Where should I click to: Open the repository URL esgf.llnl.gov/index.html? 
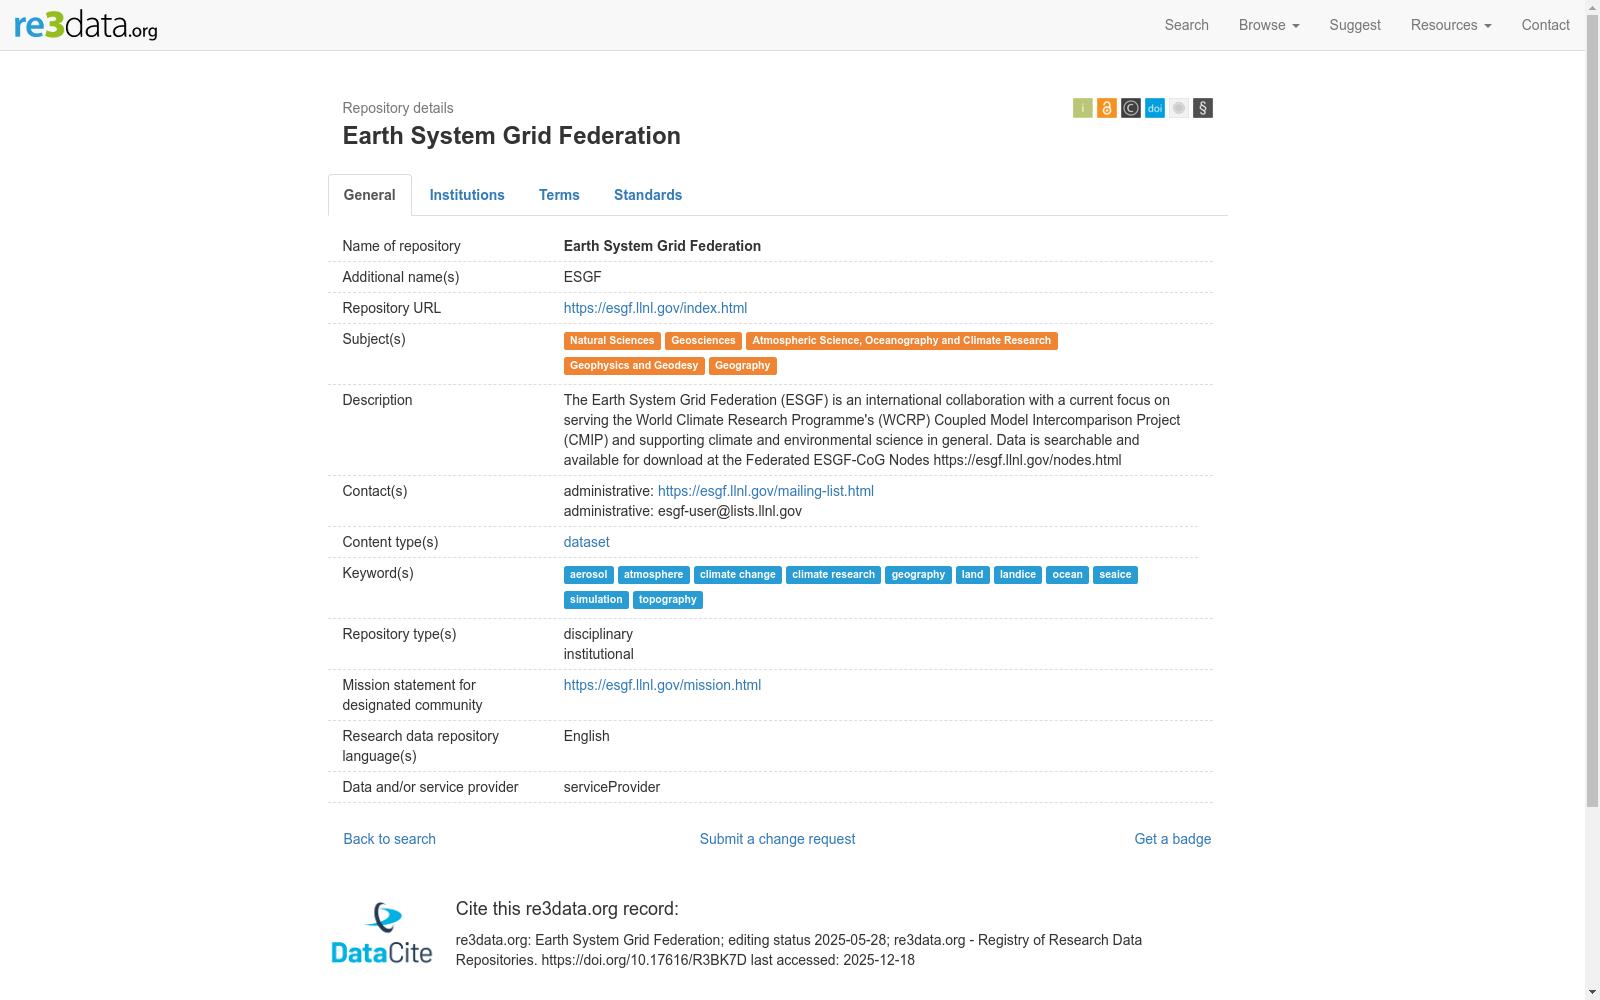tap(655, 308)
